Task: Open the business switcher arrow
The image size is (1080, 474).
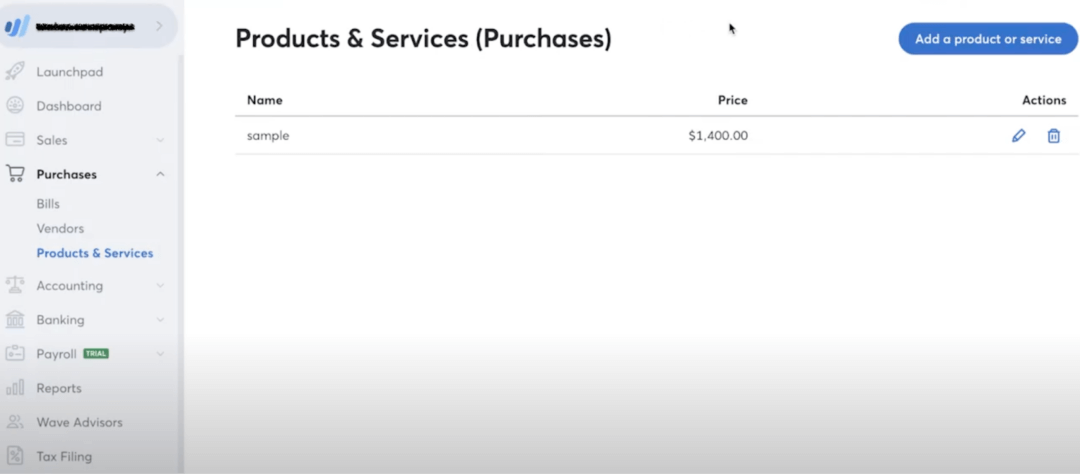Action: coord(159,26)
